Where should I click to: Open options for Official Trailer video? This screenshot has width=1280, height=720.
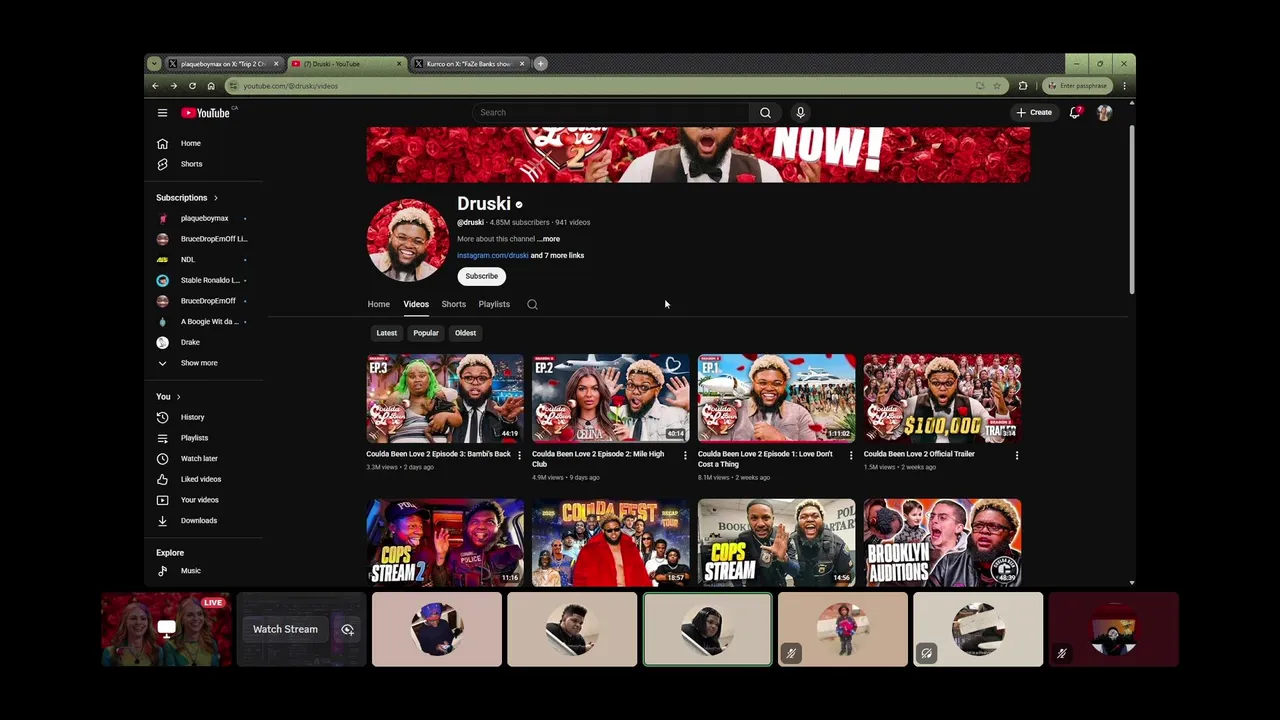click(x=1017, y=455)
